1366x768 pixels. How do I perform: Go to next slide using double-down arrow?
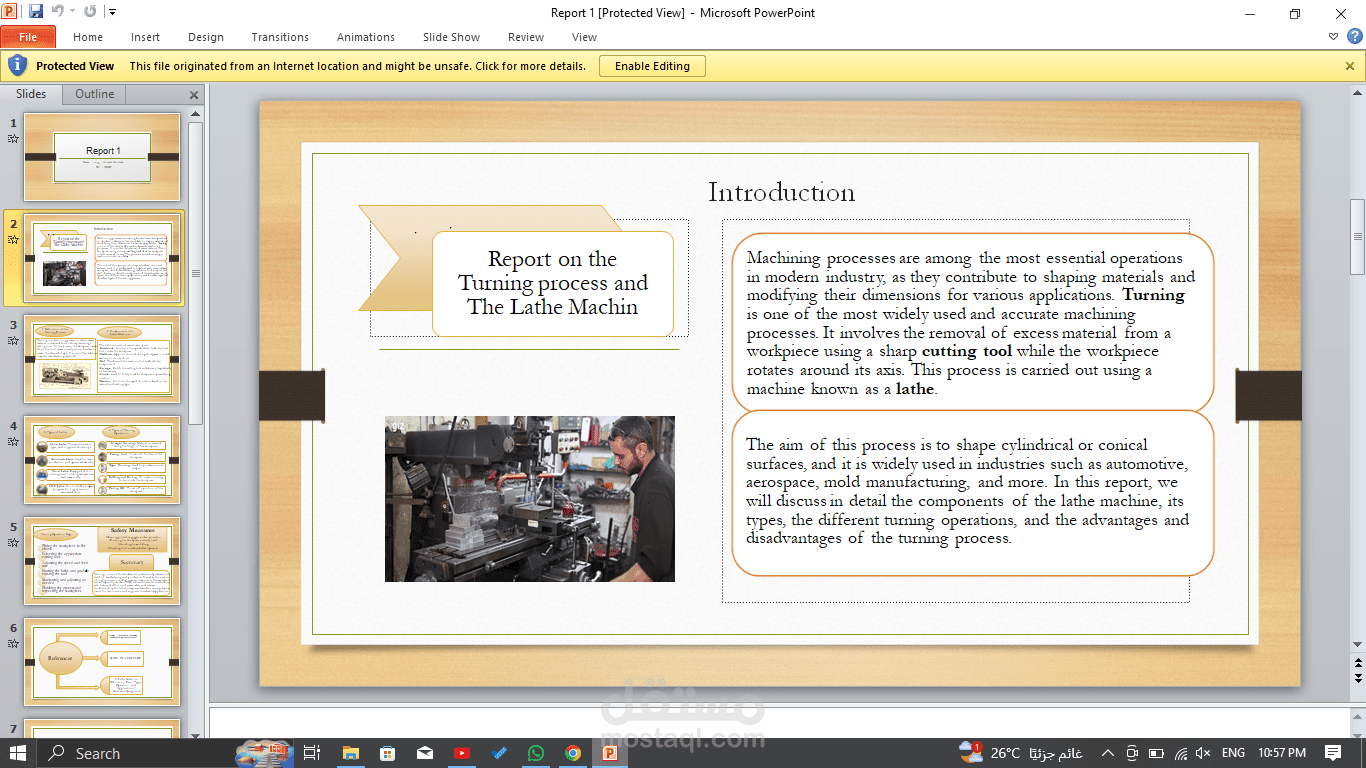[1357, 678]
